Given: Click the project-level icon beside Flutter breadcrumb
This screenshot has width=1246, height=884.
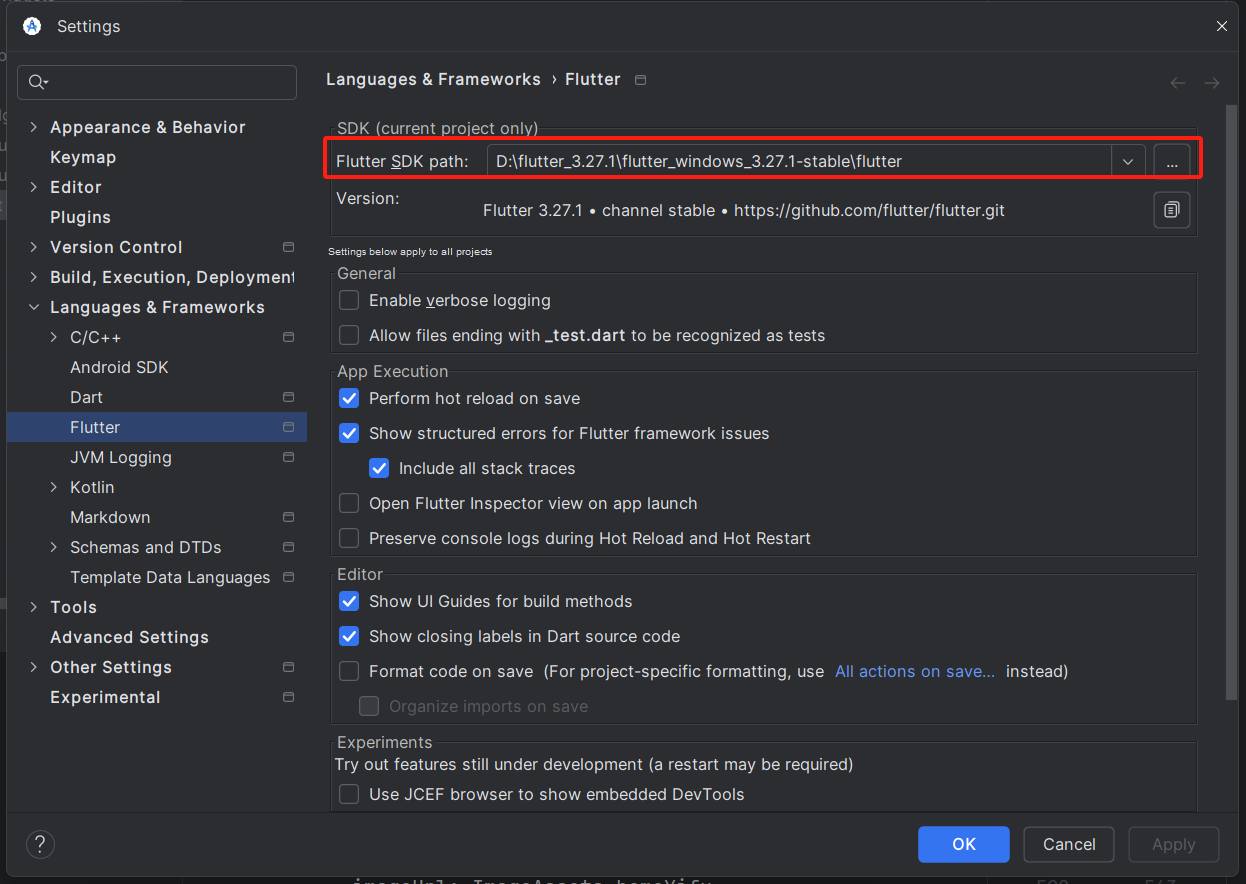Looking at the screenshot, I should pyautogui.click(x=641, y=80).
